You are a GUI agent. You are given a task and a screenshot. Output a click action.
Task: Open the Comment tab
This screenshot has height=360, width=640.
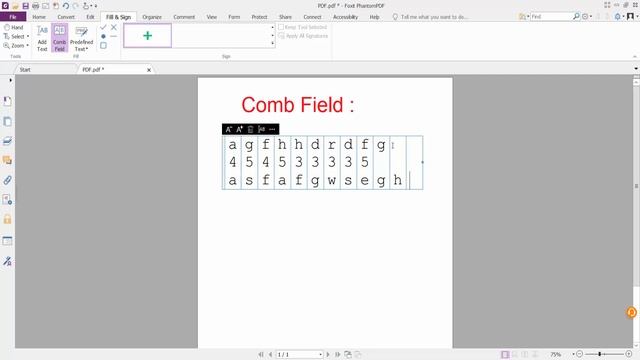pyautogui.click(x=184, y=17)
